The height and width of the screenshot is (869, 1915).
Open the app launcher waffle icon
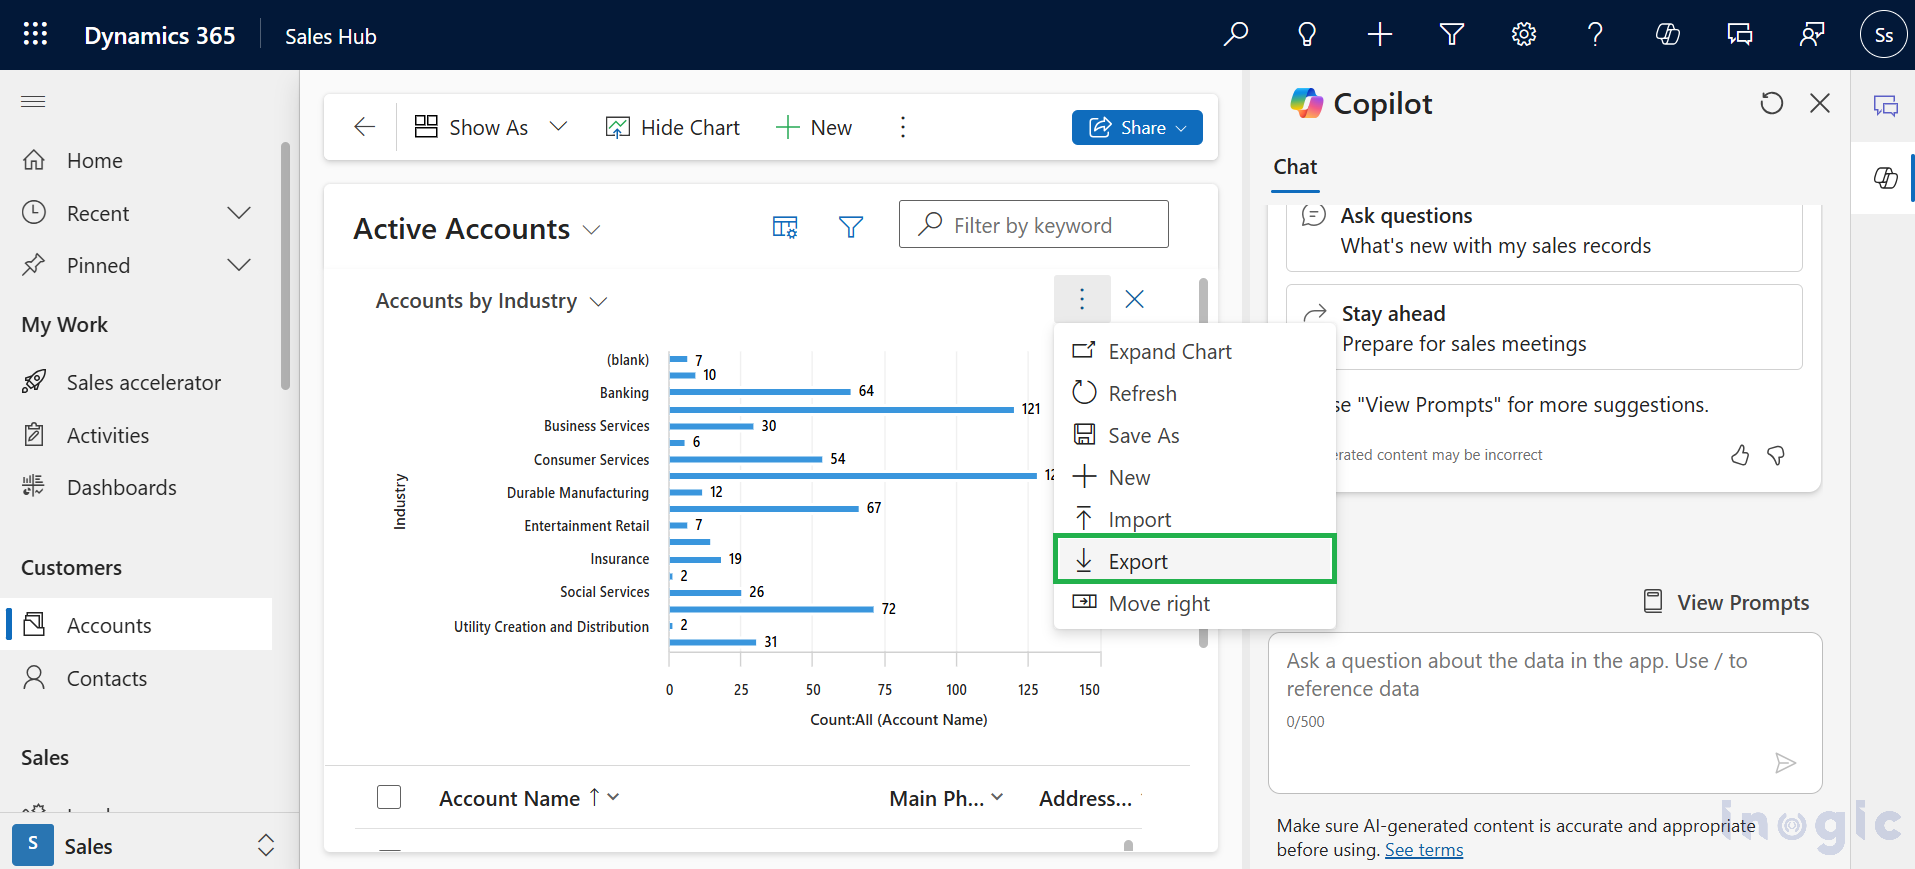point(35,35)
